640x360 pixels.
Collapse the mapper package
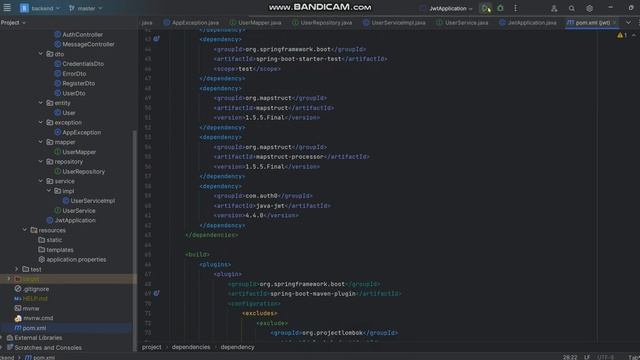click(x=40, y=142)
